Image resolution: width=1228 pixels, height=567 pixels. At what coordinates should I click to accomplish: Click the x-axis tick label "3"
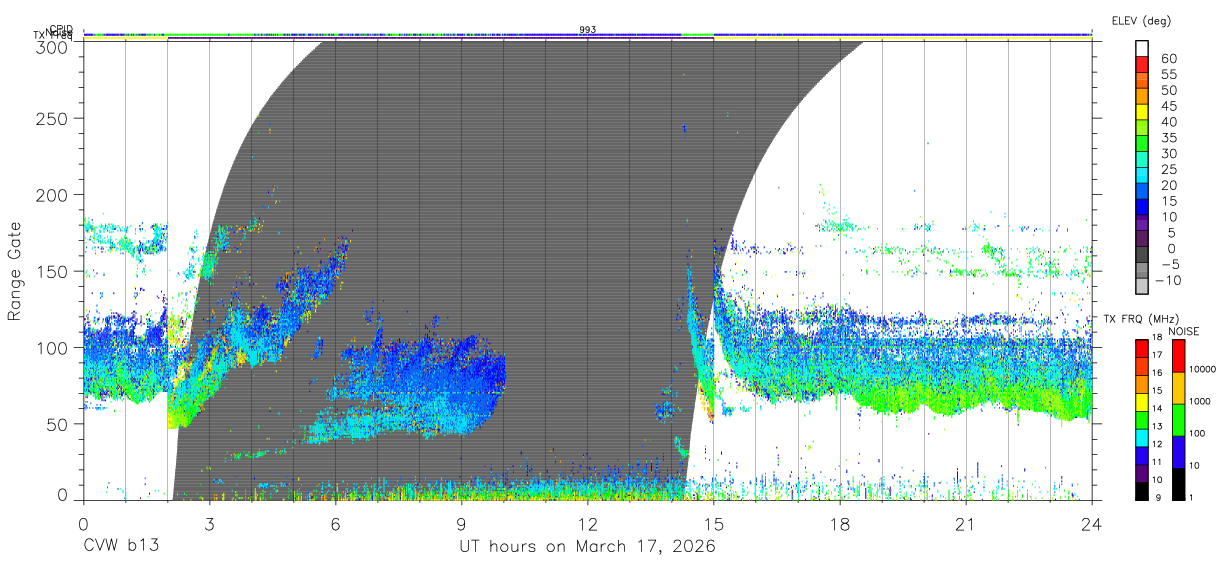pos(209,524)
